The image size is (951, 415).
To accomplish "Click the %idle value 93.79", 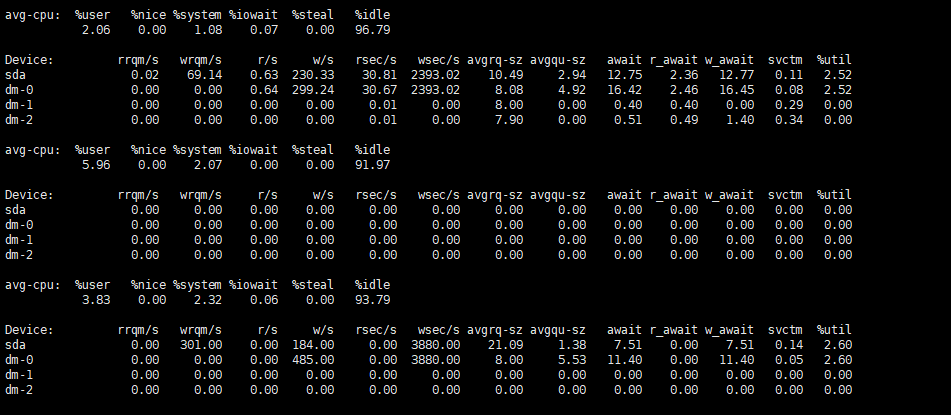I will coord(372,300).
